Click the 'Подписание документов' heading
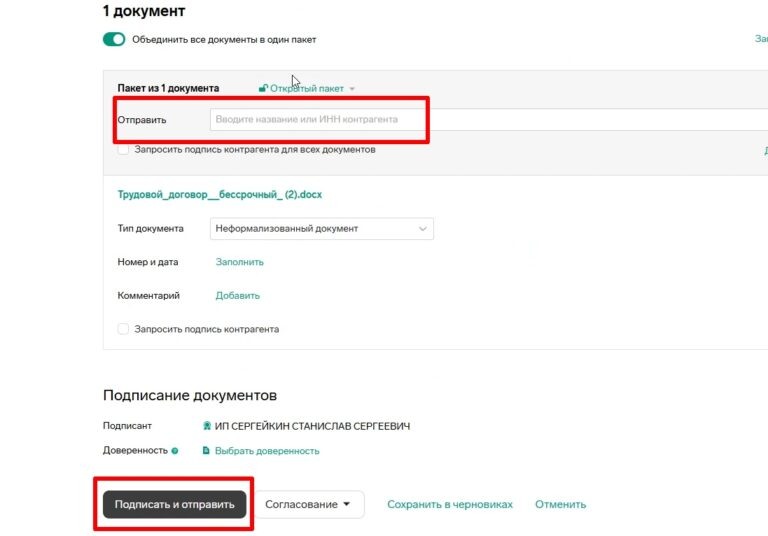 [x=190, y=395]
